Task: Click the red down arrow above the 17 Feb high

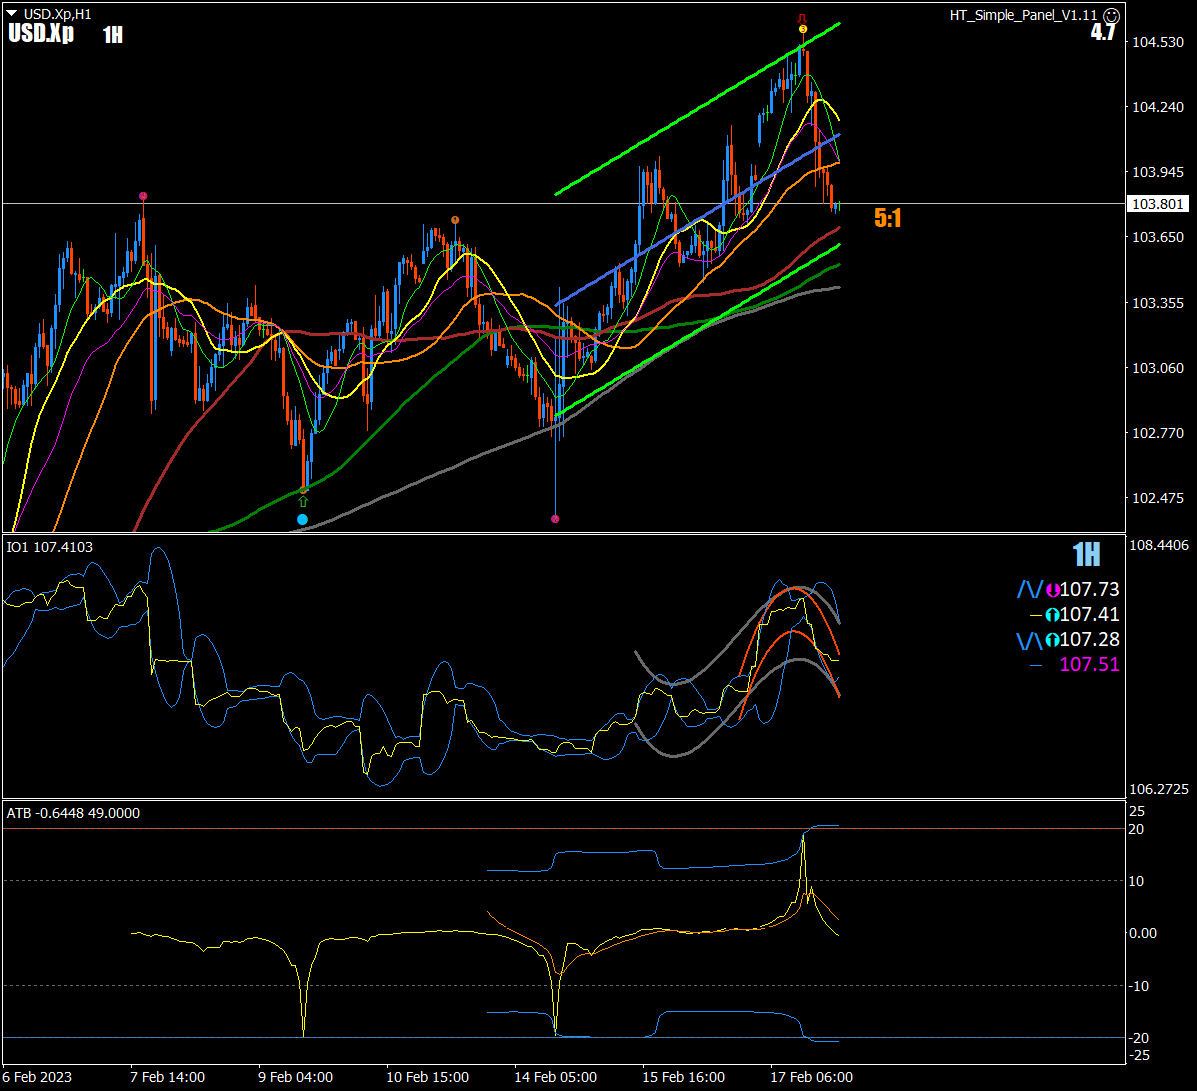Action: click(x=802, y=18)
